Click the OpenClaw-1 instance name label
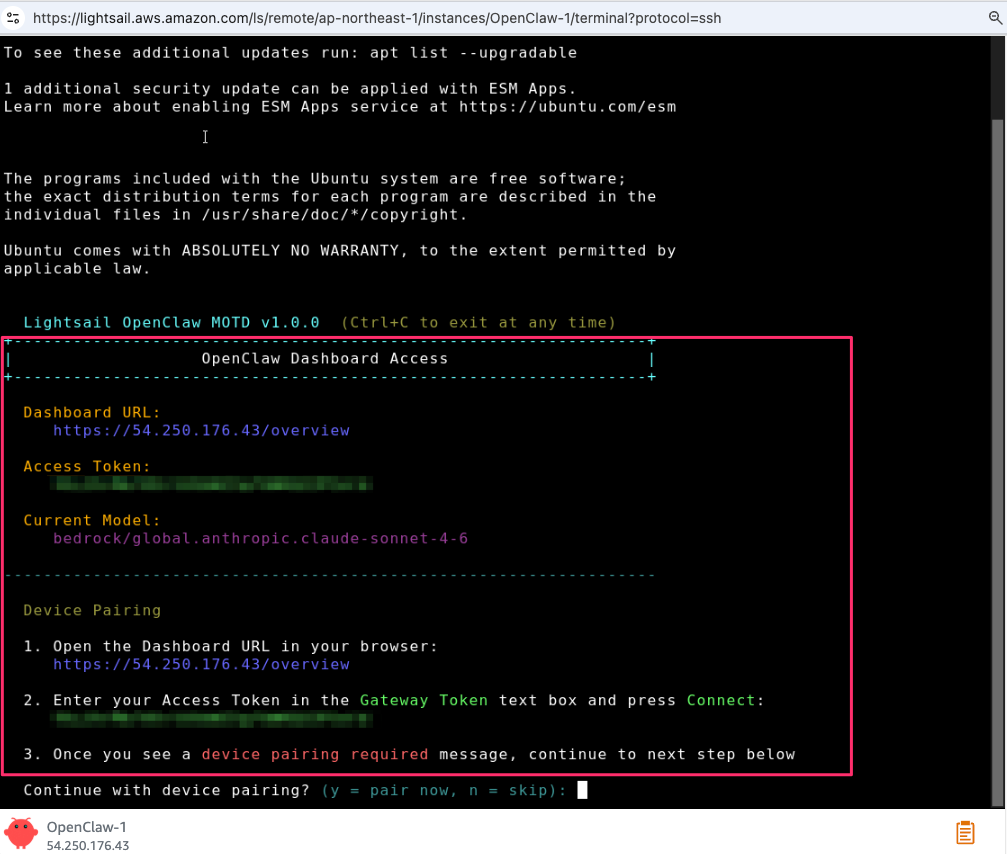The height and width of the screenshot is (854, 1007). [87, 827]
